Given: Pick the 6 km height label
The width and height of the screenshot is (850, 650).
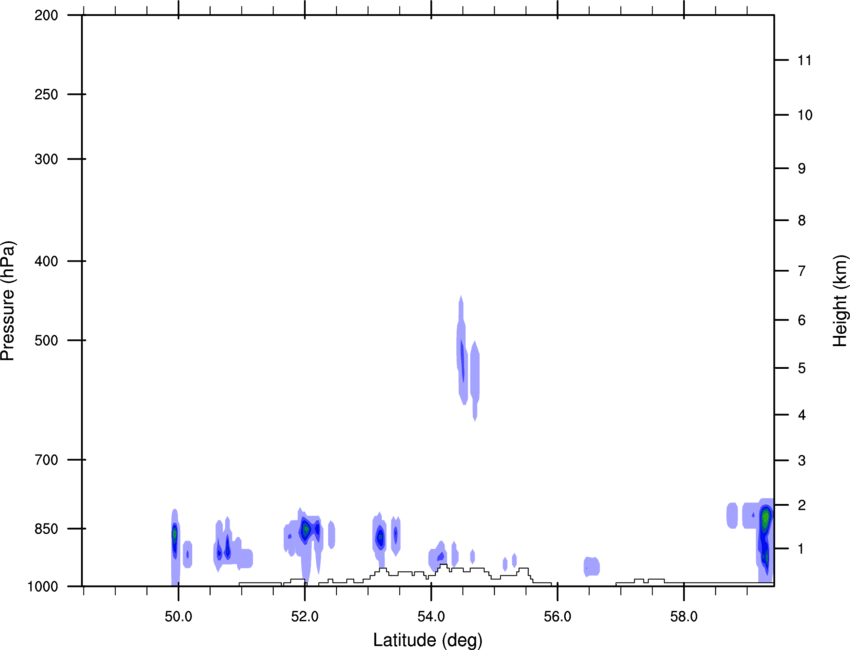Looking at the screenshot, I should (x=801, y=320).
